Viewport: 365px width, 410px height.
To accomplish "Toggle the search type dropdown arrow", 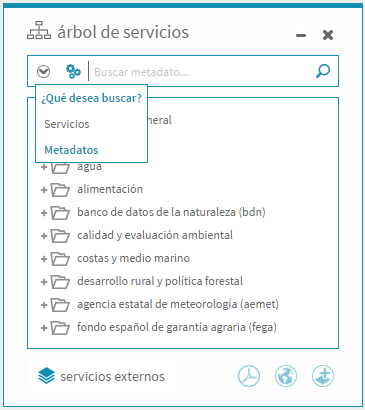I will (x=43, y=71).
